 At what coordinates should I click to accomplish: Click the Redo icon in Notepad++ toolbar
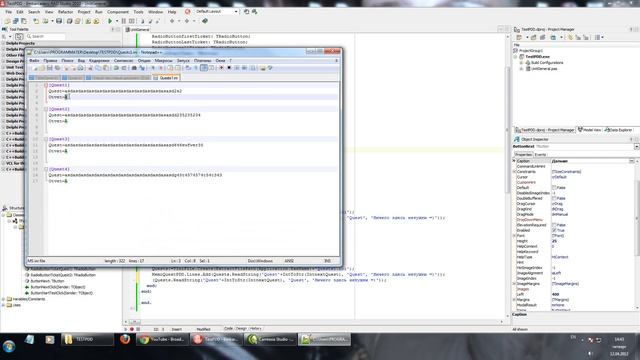[124, 68]
